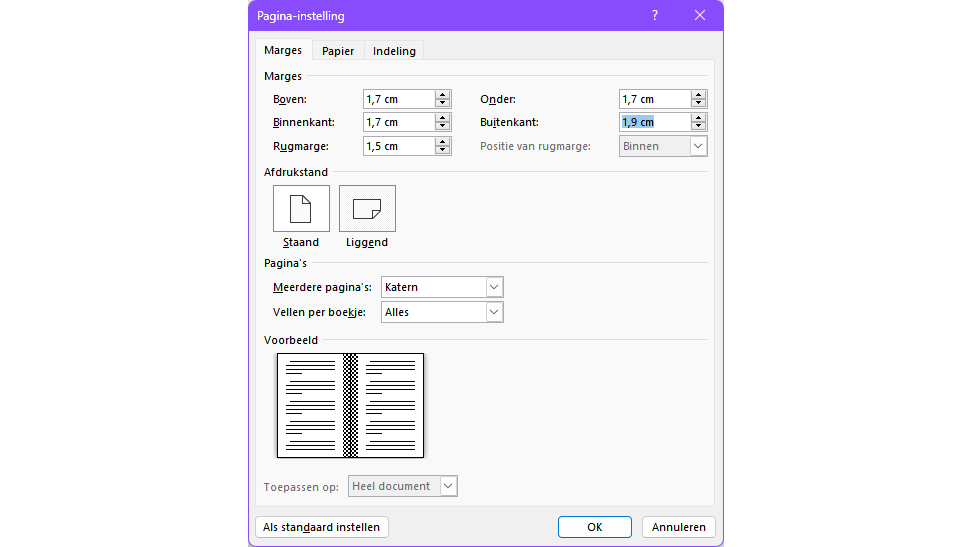Viewport: 972px width, 547px height.
Task: Click the booklet preview thumbnail
Action: [x=350, y=406]
